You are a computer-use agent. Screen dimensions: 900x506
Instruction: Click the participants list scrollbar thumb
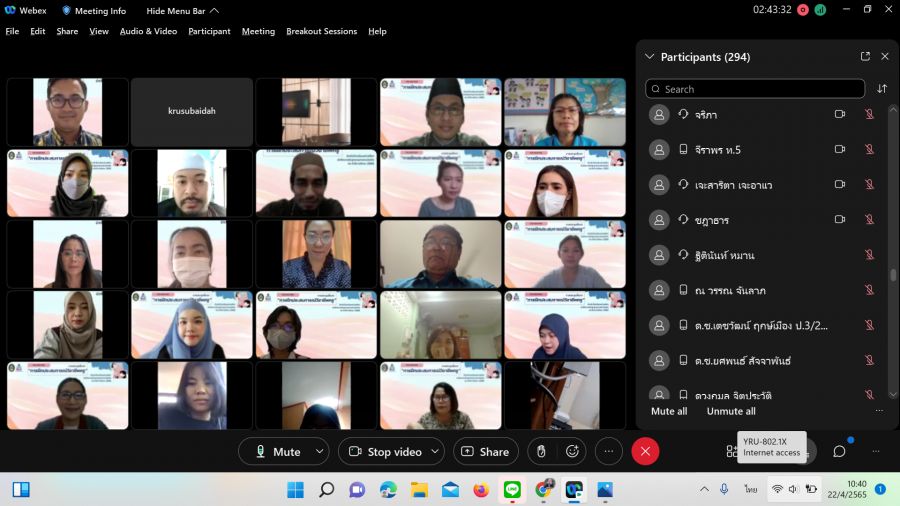[892, 275]
